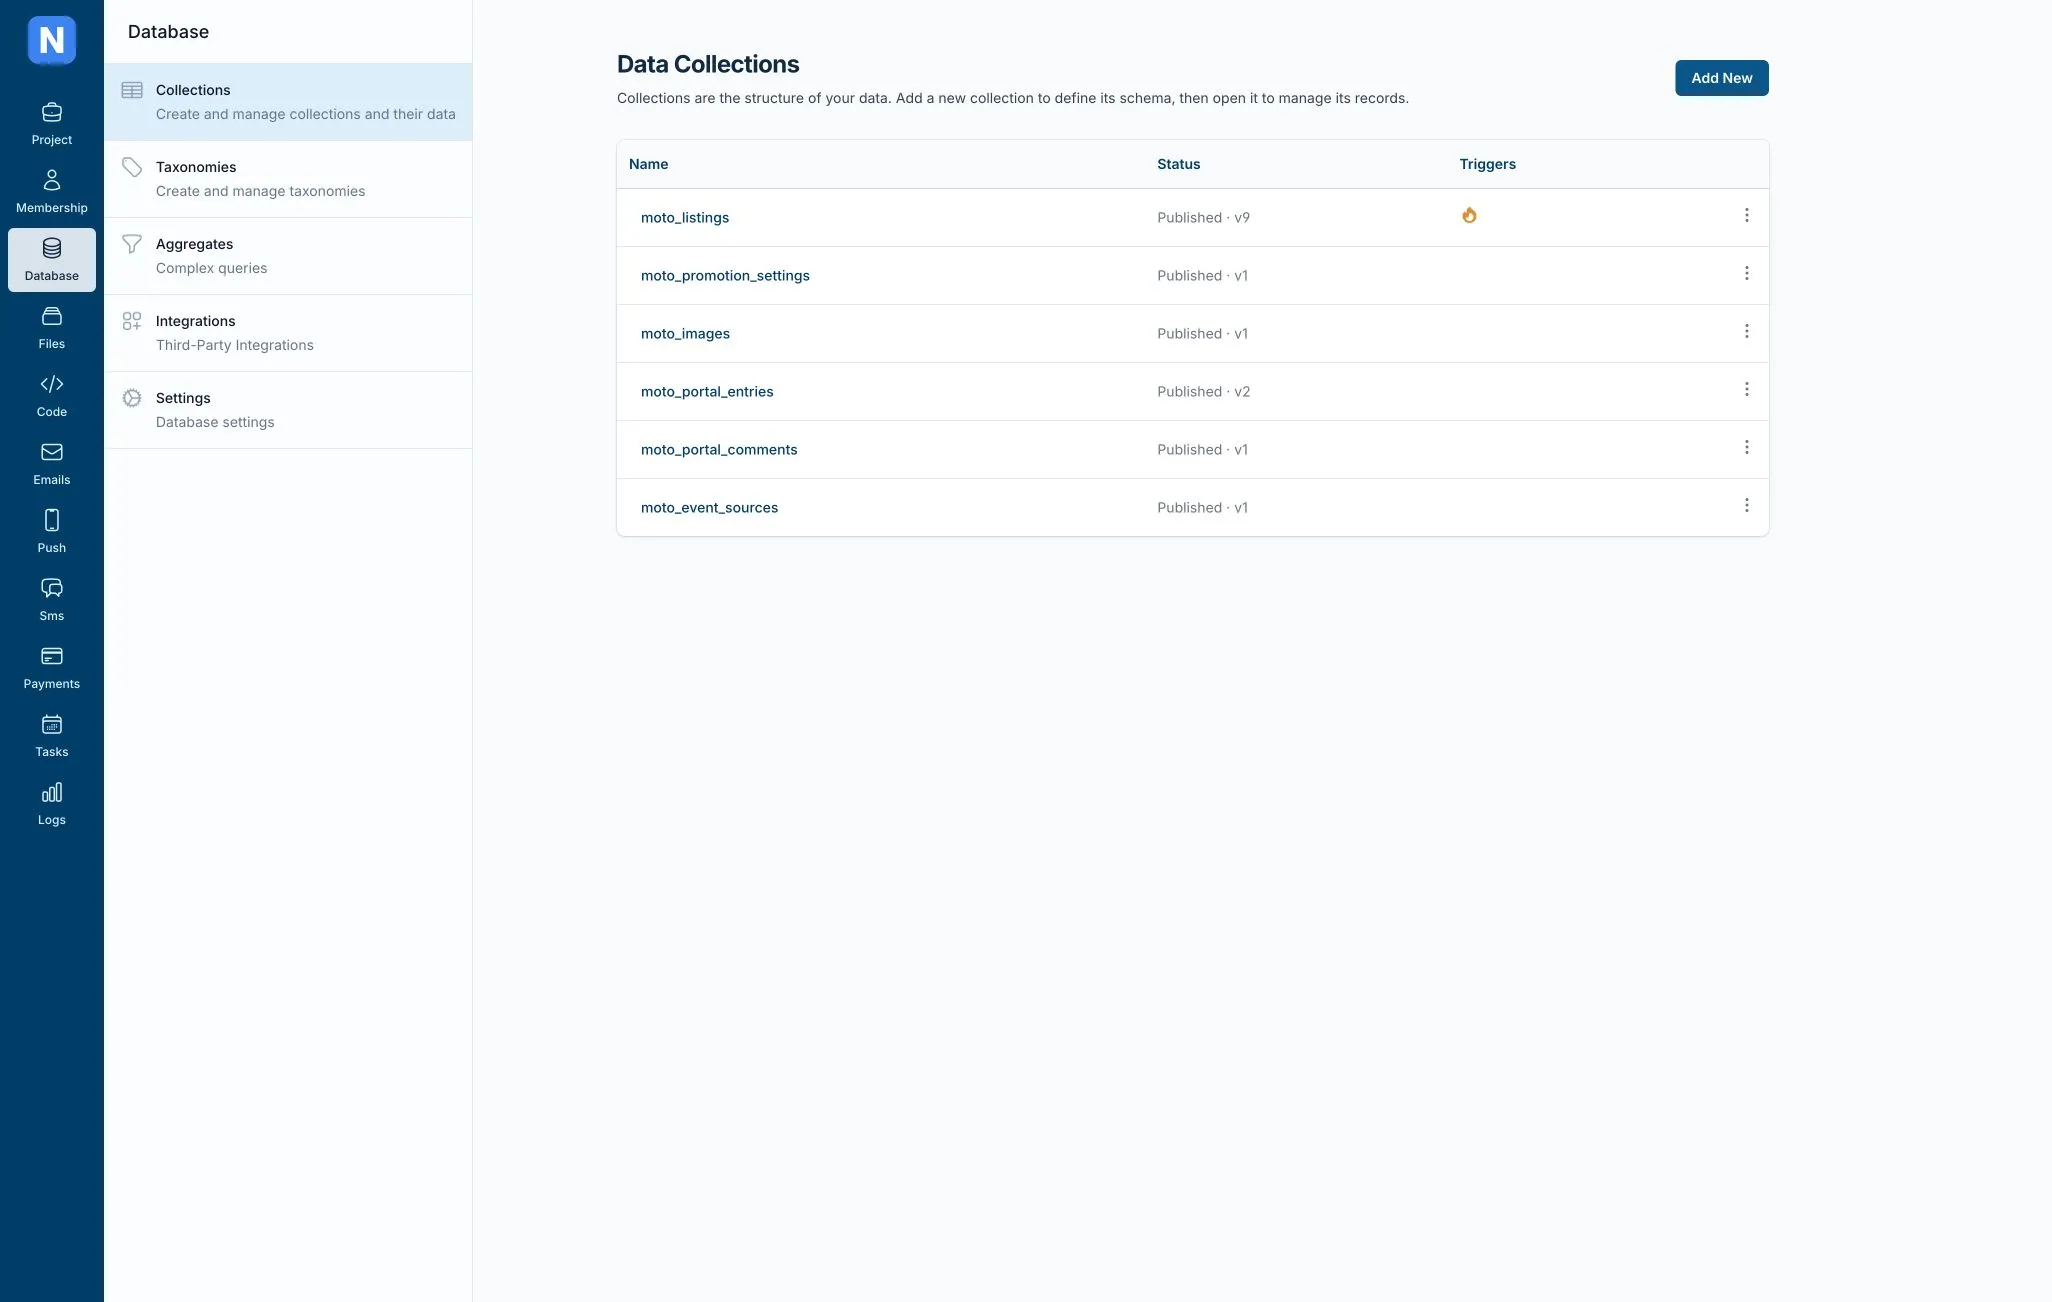Click the Triggers column header
2052x1302 pixels.
click(x=1487, y=164)
